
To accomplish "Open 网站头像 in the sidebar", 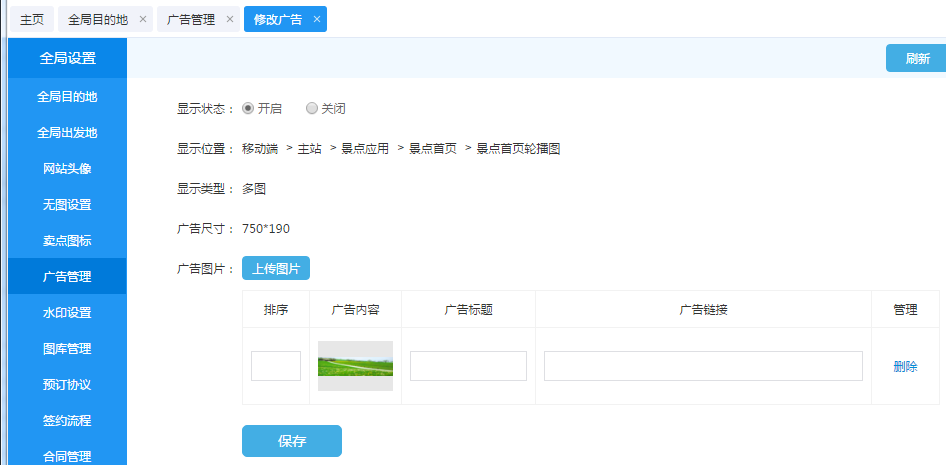I will click(67, 168).
